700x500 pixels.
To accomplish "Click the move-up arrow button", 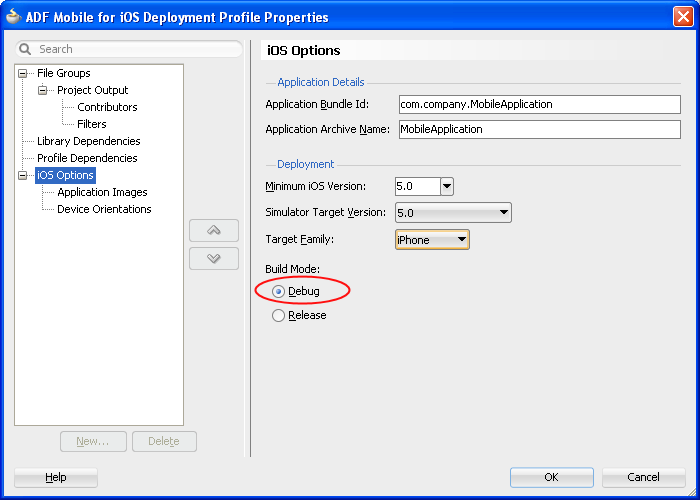I will [x=214, y=230].
